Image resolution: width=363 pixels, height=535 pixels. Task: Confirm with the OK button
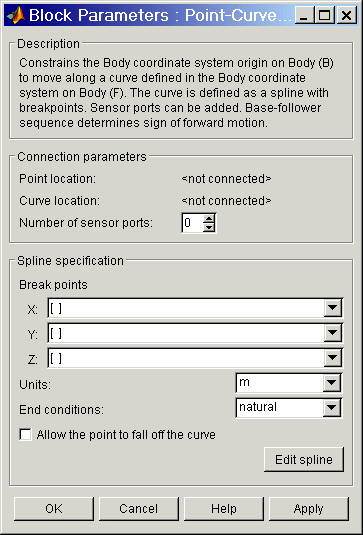coord(54,509)
